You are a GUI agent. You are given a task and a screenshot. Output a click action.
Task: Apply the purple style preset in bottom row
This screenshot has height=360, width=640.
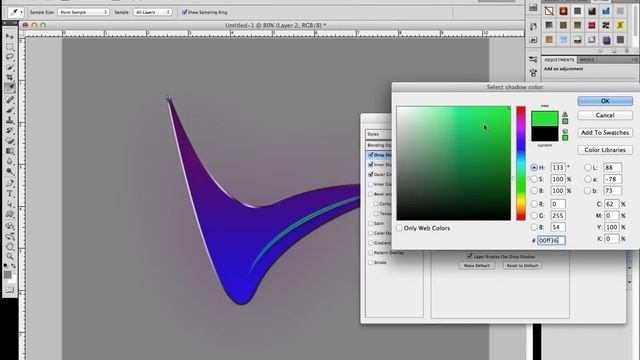(606, 40)
